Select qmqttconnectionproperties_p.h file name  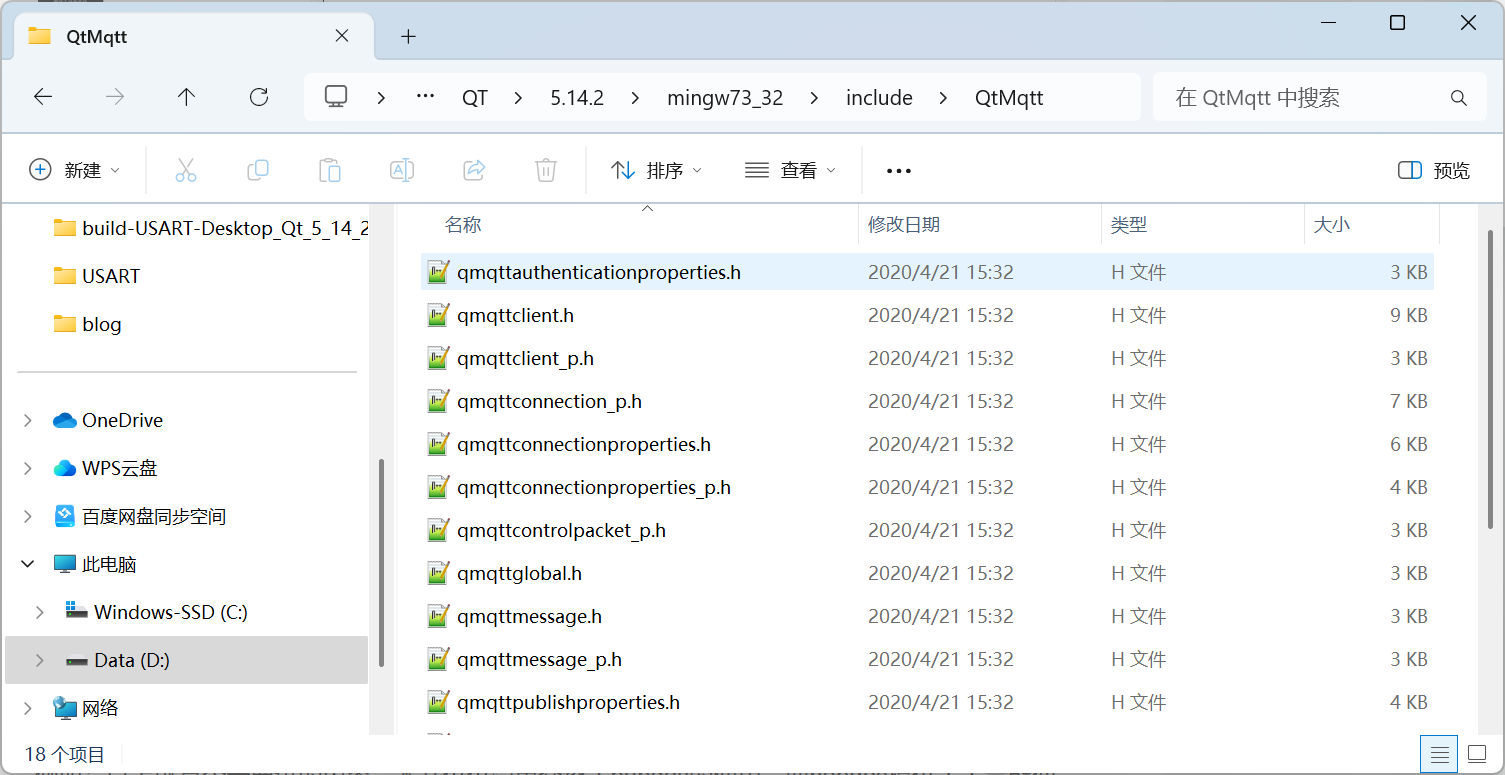(594, 487)
